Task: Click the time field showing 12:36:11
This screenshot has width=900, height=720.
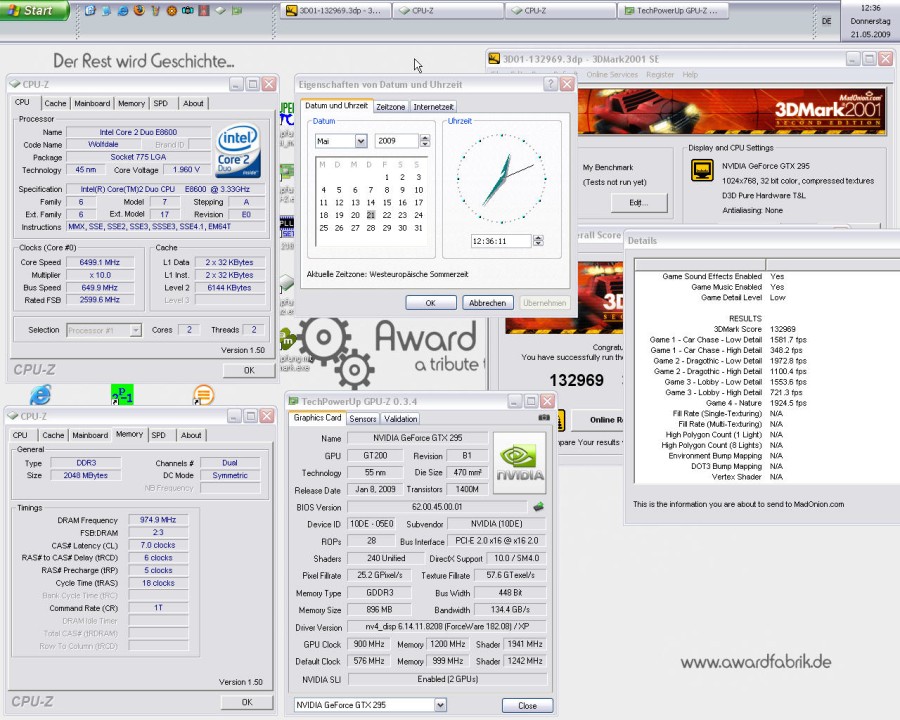Action: coord(501,241)
